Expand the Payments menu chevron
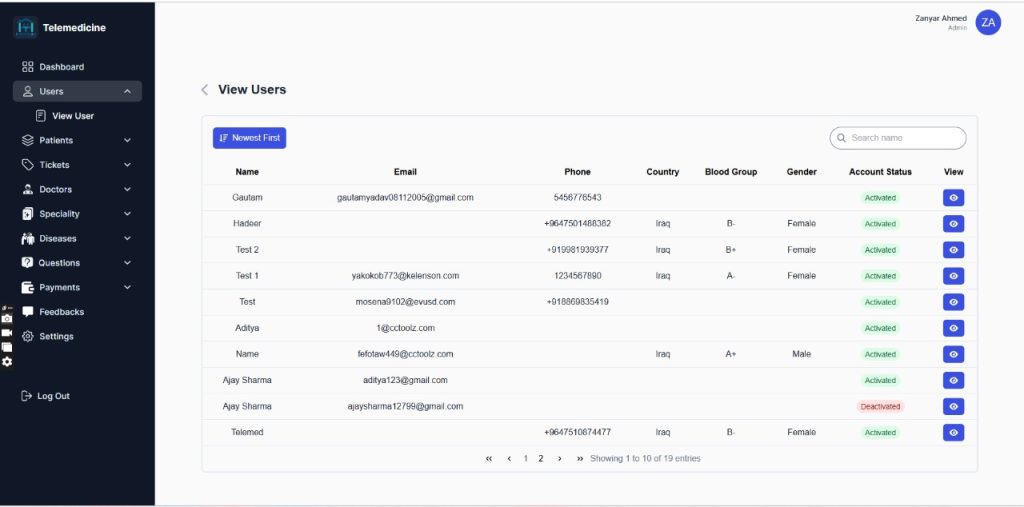1024x507 pixels. click(x=127, y=288)
